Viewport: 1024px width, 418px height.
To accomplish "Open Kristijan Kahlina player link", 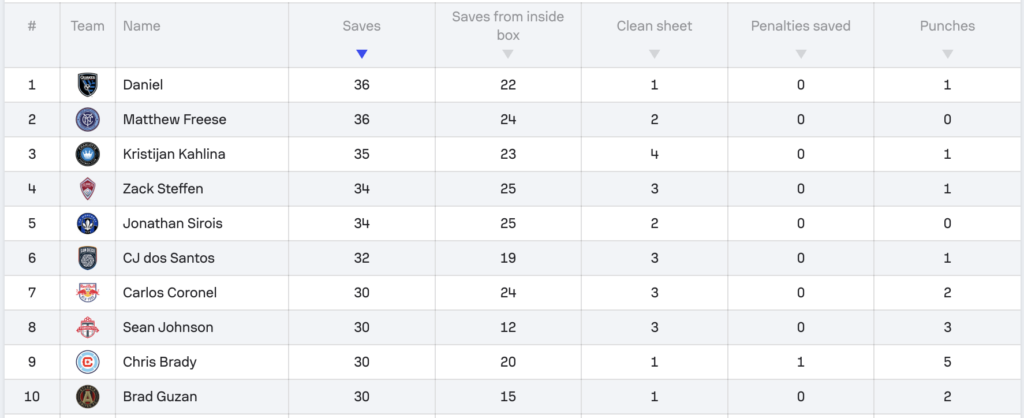I will pyautogui.click(x=176, y=154).
